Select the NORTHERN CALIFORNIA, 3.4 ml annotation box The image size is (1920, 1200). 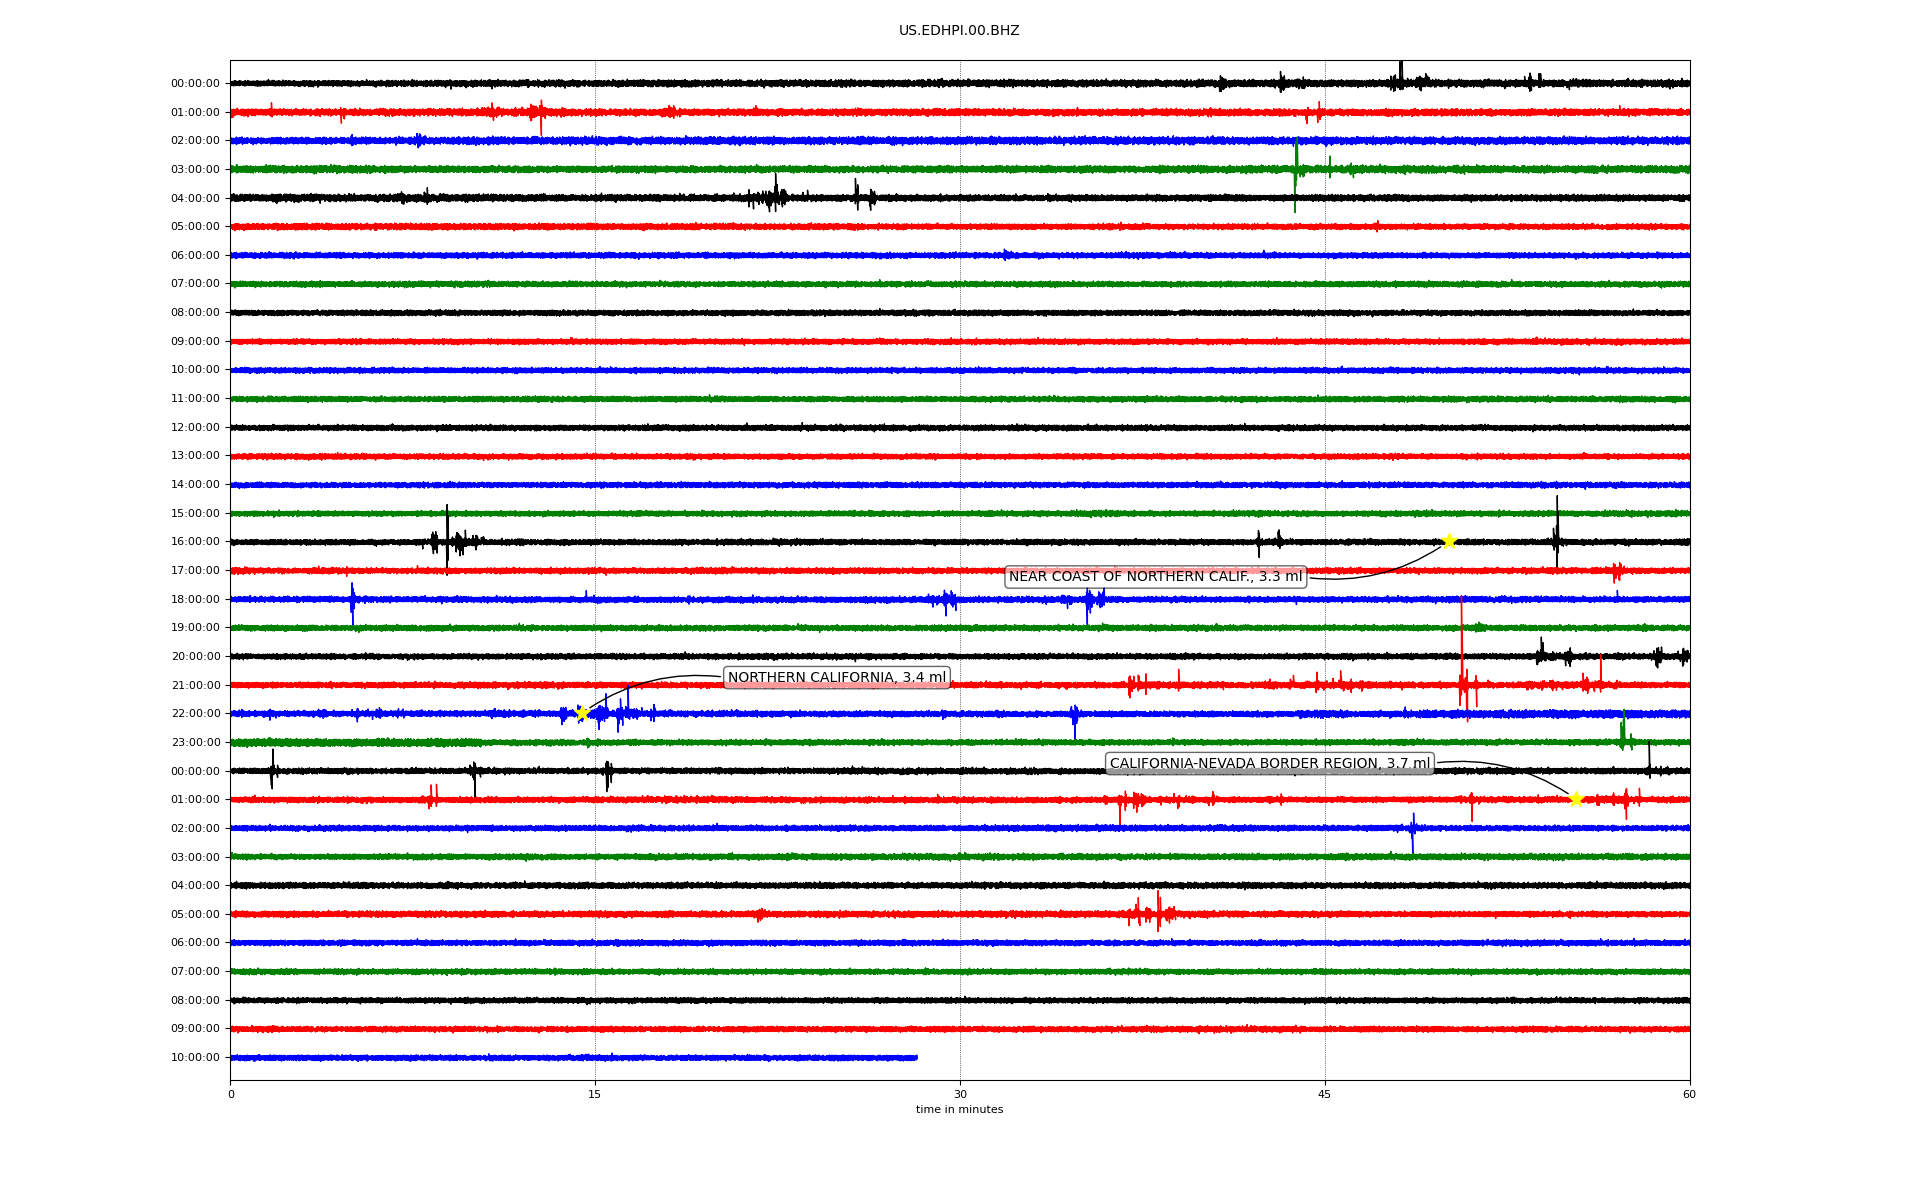click(x=836, y=678)
